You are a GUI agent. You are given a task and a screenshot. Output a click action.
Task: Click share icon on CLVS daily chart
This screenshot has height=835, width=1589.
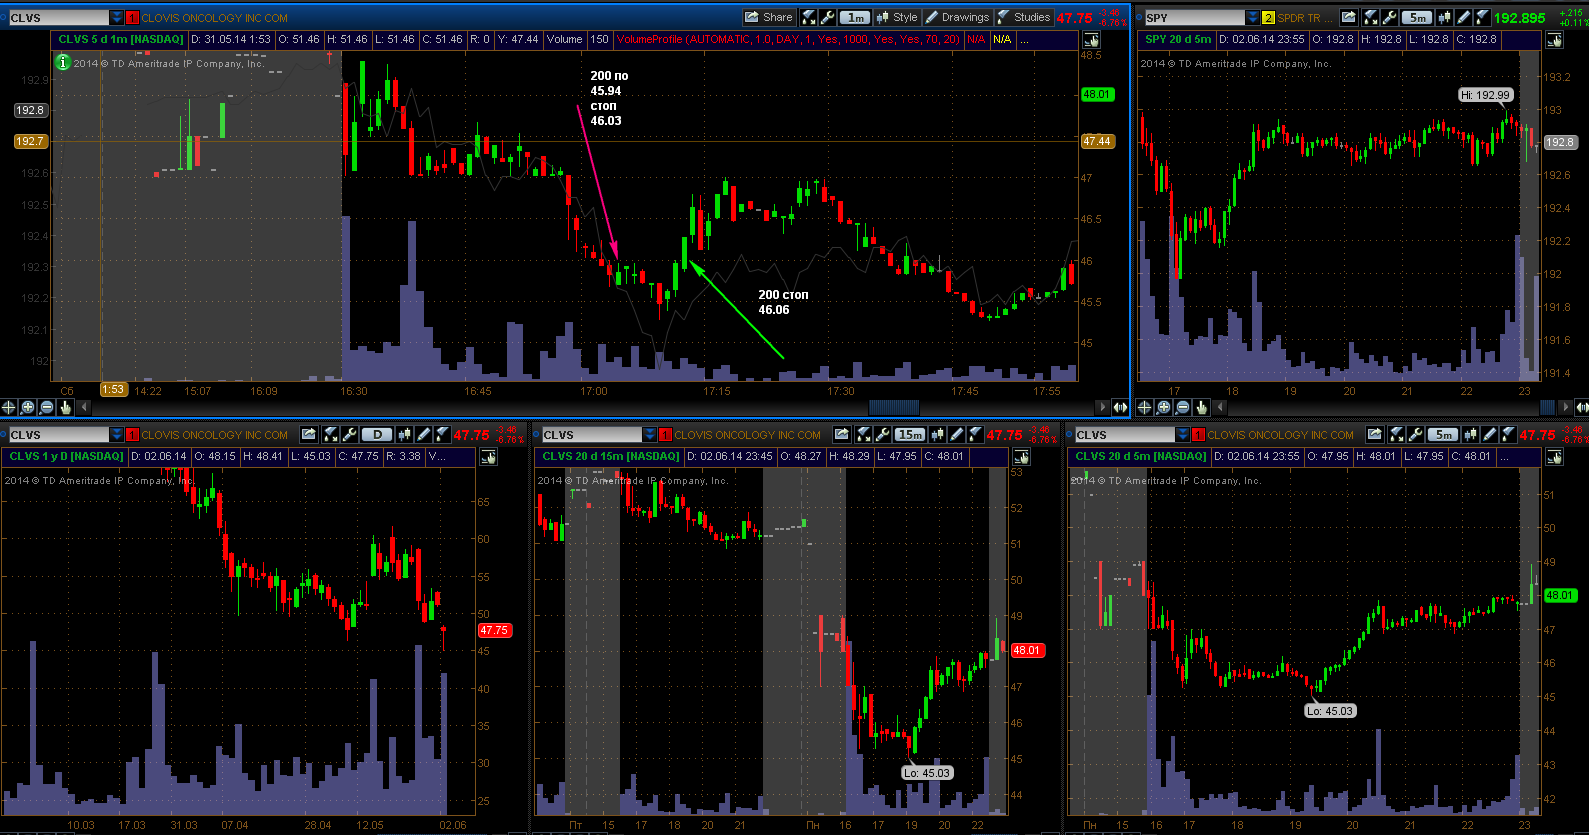coord(308,434)
